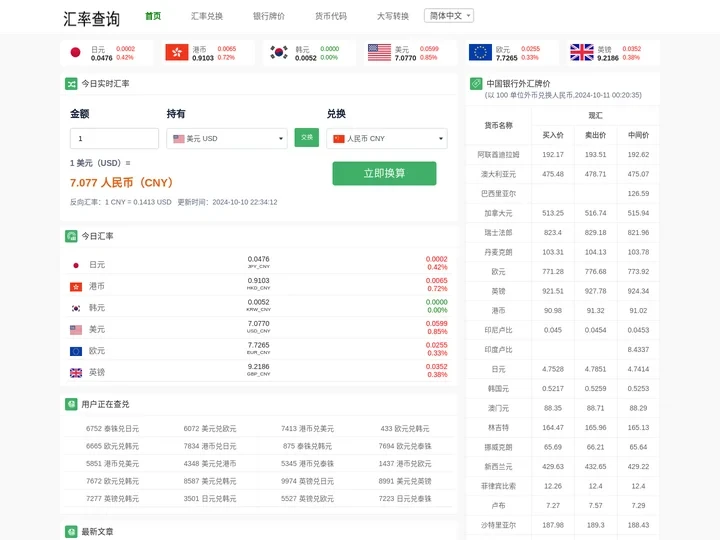Click the South Korea flag in top ticker
720x540 pixels.
coord(279,52)
